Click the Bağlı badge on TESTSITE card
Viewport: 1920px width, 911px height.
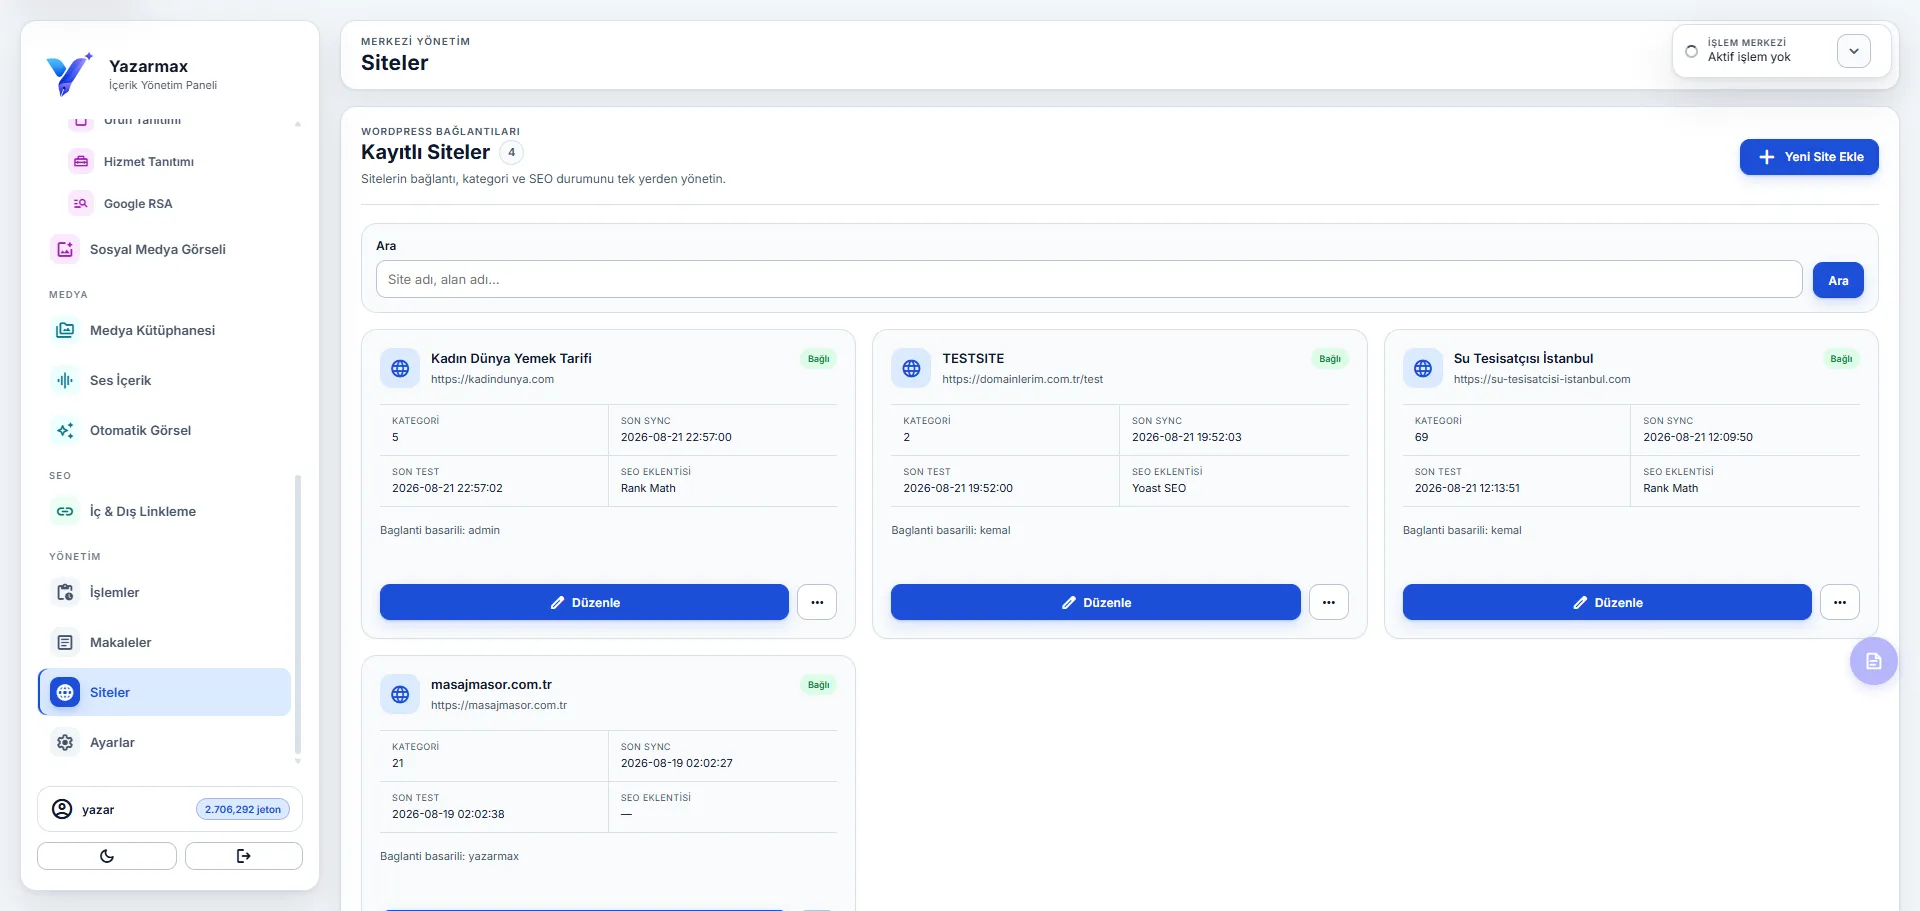[1330, 359]
